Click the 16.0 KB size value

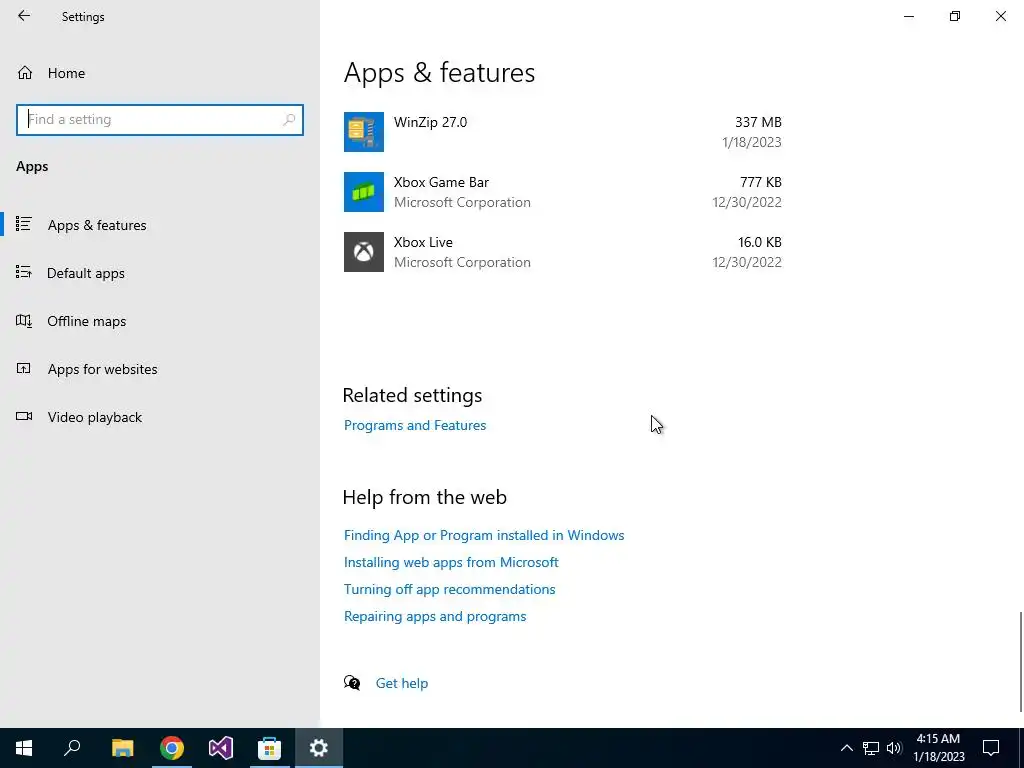[760, 242]
